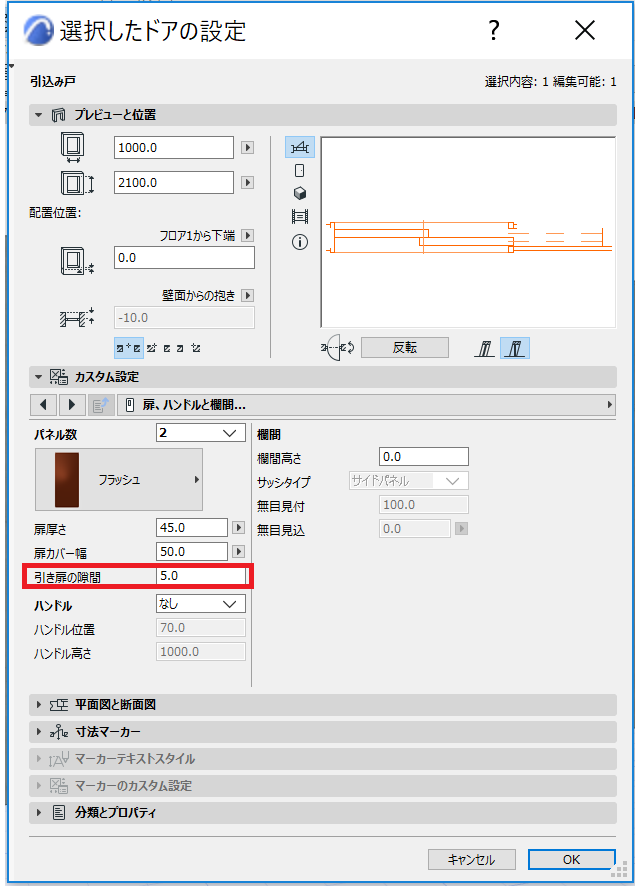Select front elevation preview icon
The image size is (640, 887).
(300, 171)
